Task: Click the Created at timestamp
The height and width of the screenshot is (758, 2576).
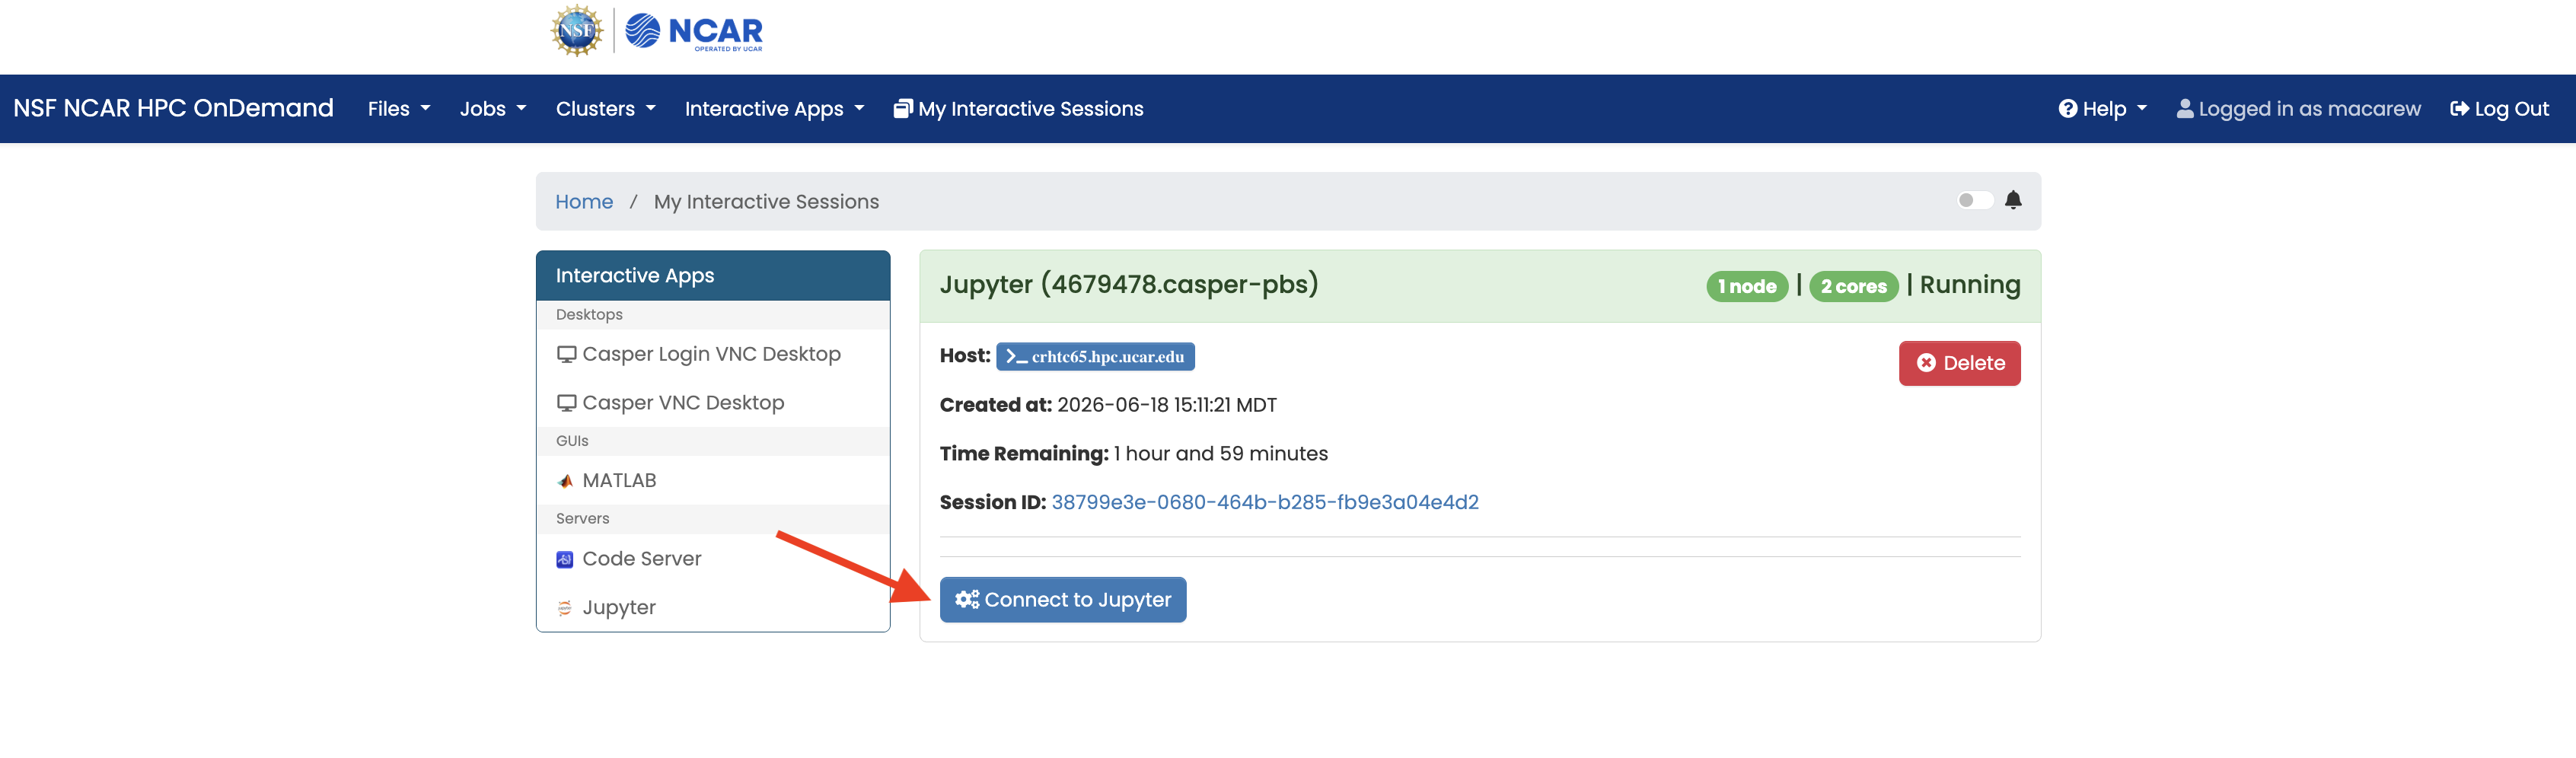Action: [x=1166, y=405]
